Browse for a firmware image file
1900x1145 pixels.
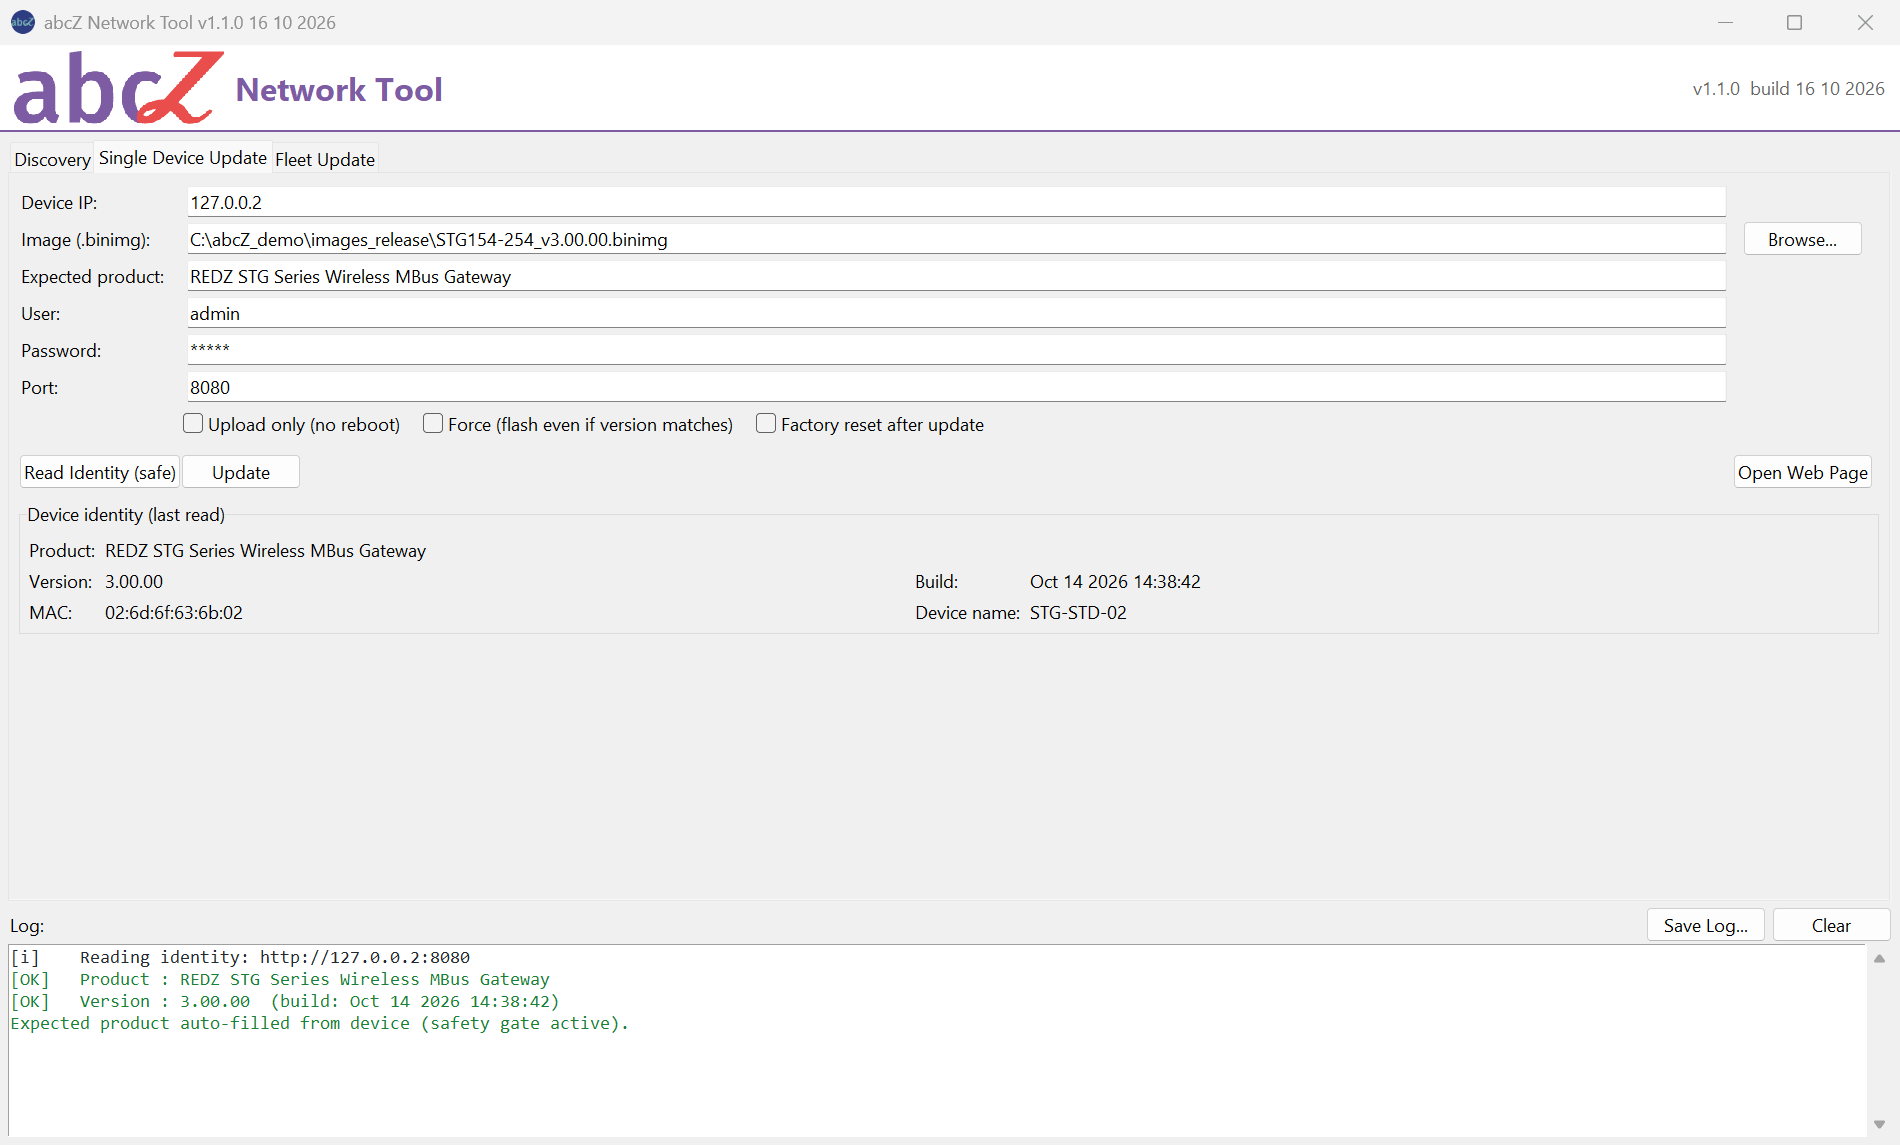coord(1802,239)
